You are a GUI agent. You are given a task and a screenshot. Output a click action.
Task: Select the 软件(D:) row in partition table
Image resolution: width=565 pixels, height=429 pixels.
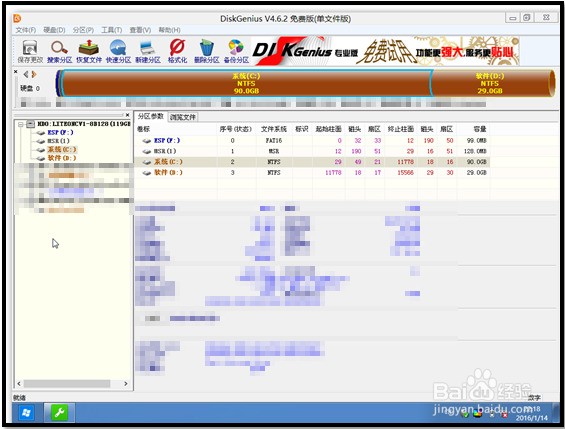pos(312,173)
